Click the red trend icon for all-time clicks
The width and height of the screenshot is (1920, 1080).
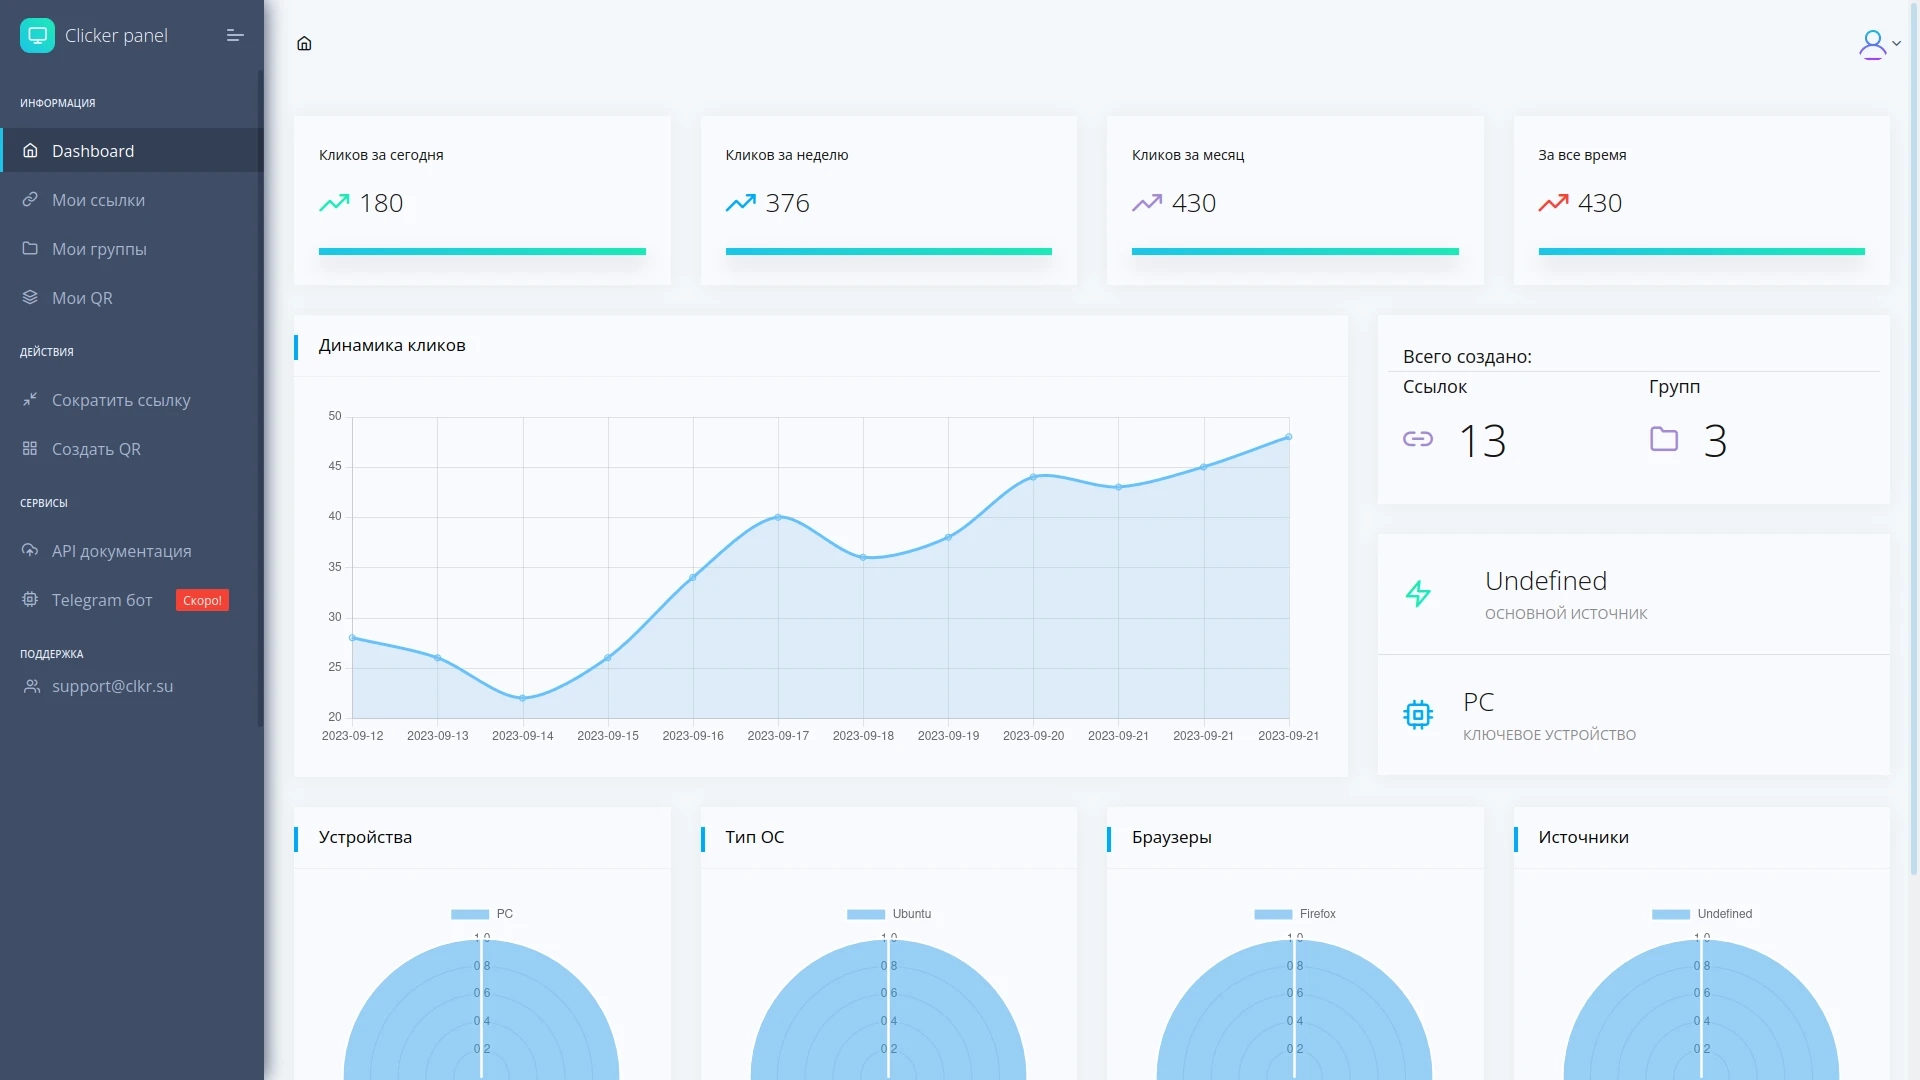coord(1553,203)
